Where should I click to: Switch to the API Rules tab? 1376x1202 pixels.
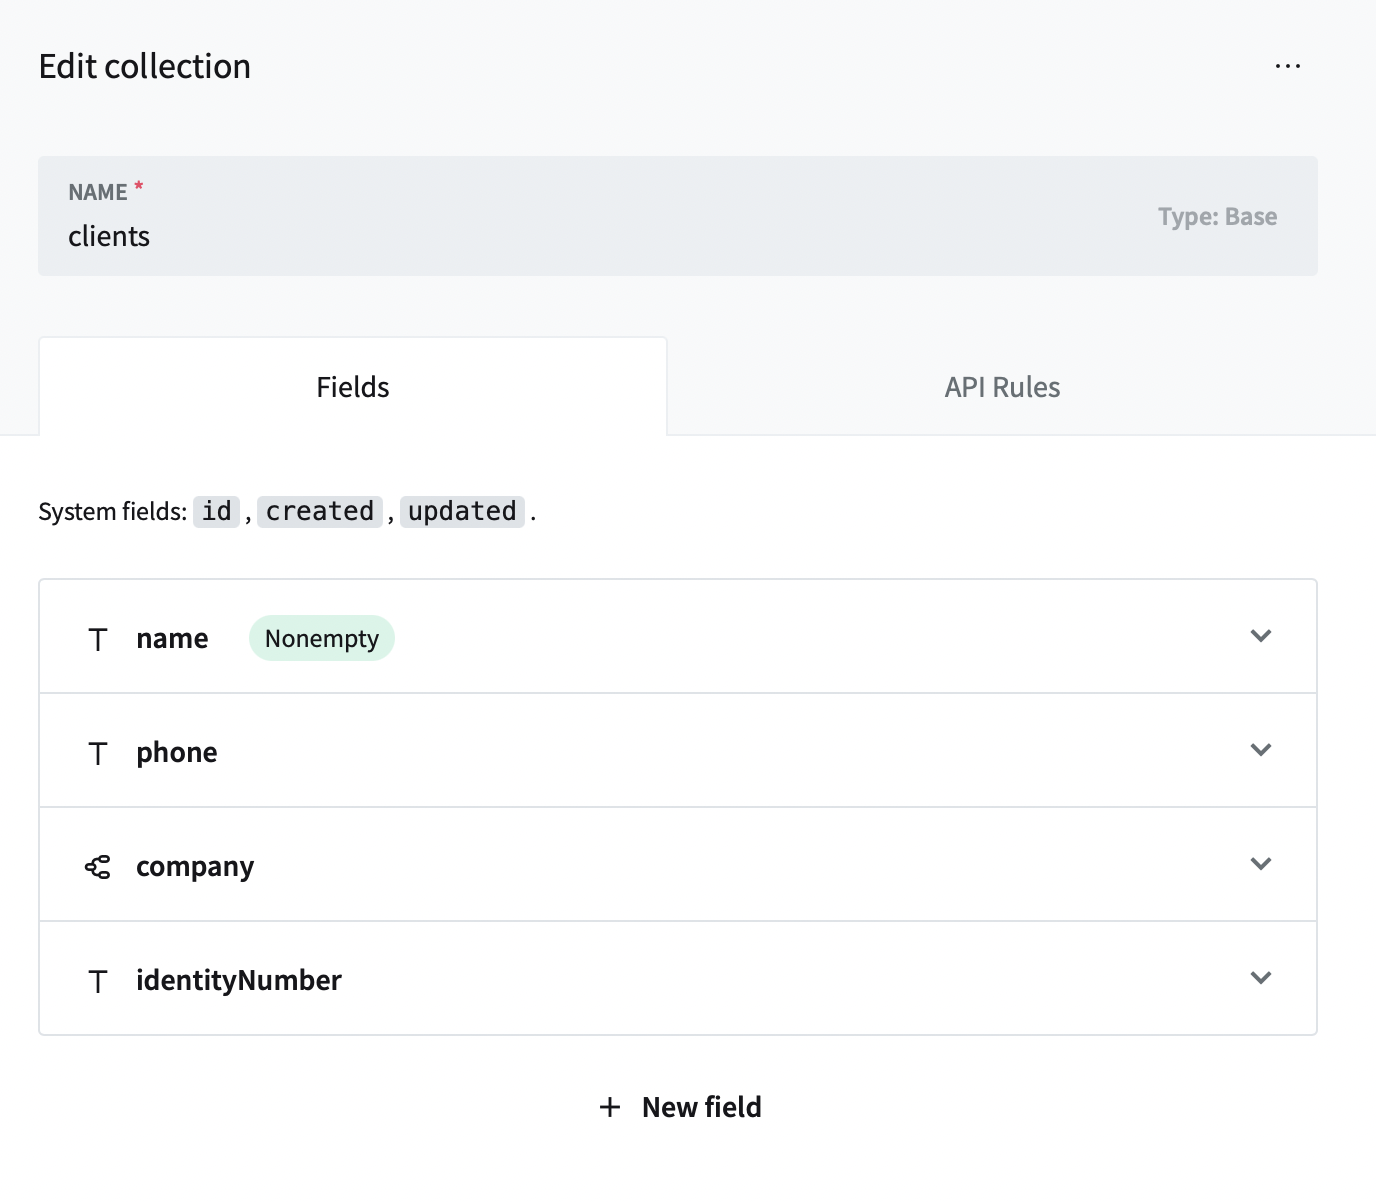coord(1001,387)
